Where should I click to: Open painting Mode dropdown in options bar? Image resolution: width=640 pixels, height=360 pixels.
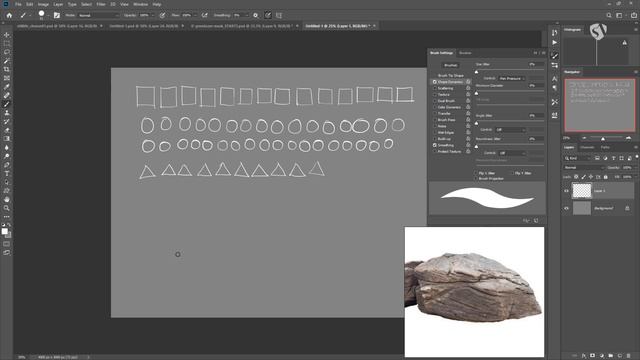click(98, 16)
